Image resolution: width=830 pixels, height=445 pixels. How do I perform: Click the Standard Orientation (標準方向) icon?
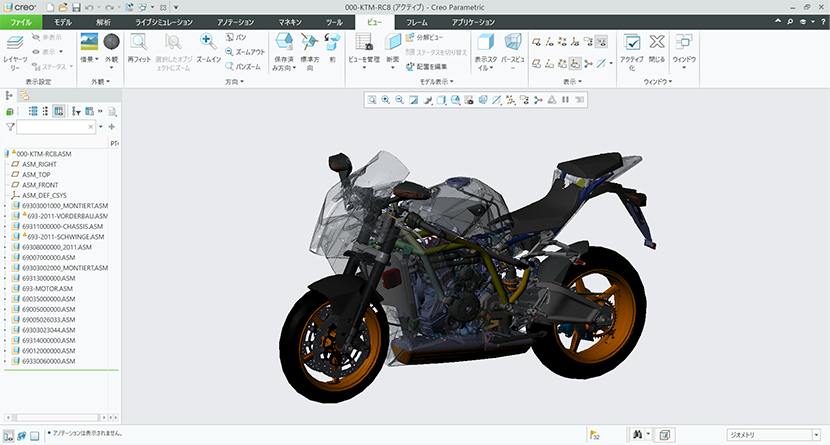(310, 42)
